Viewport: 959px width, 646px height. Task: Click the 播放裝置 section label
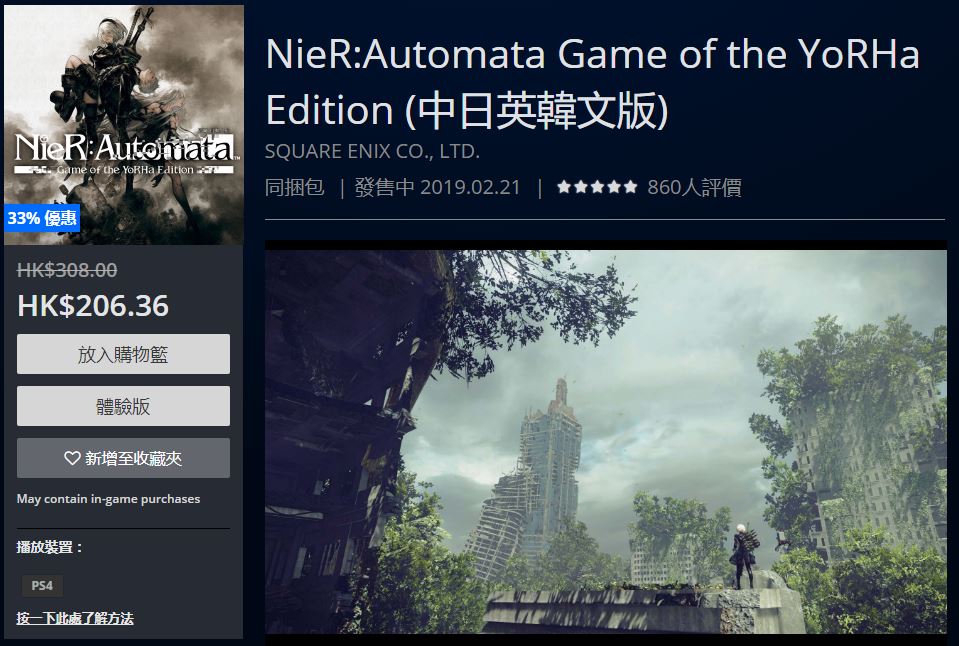coord(49,547)
